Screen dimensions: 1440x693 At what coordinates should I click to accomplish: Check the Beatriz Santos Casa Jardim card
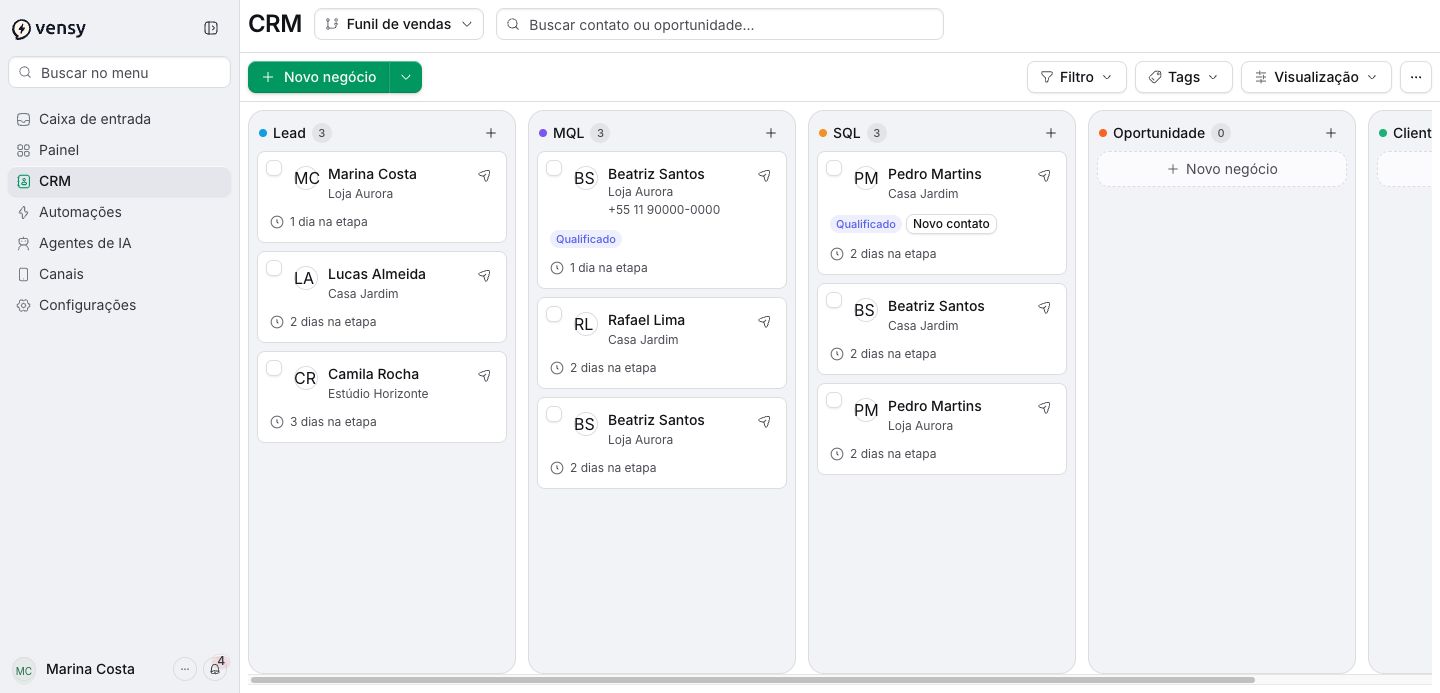click(x=834, y=300)
